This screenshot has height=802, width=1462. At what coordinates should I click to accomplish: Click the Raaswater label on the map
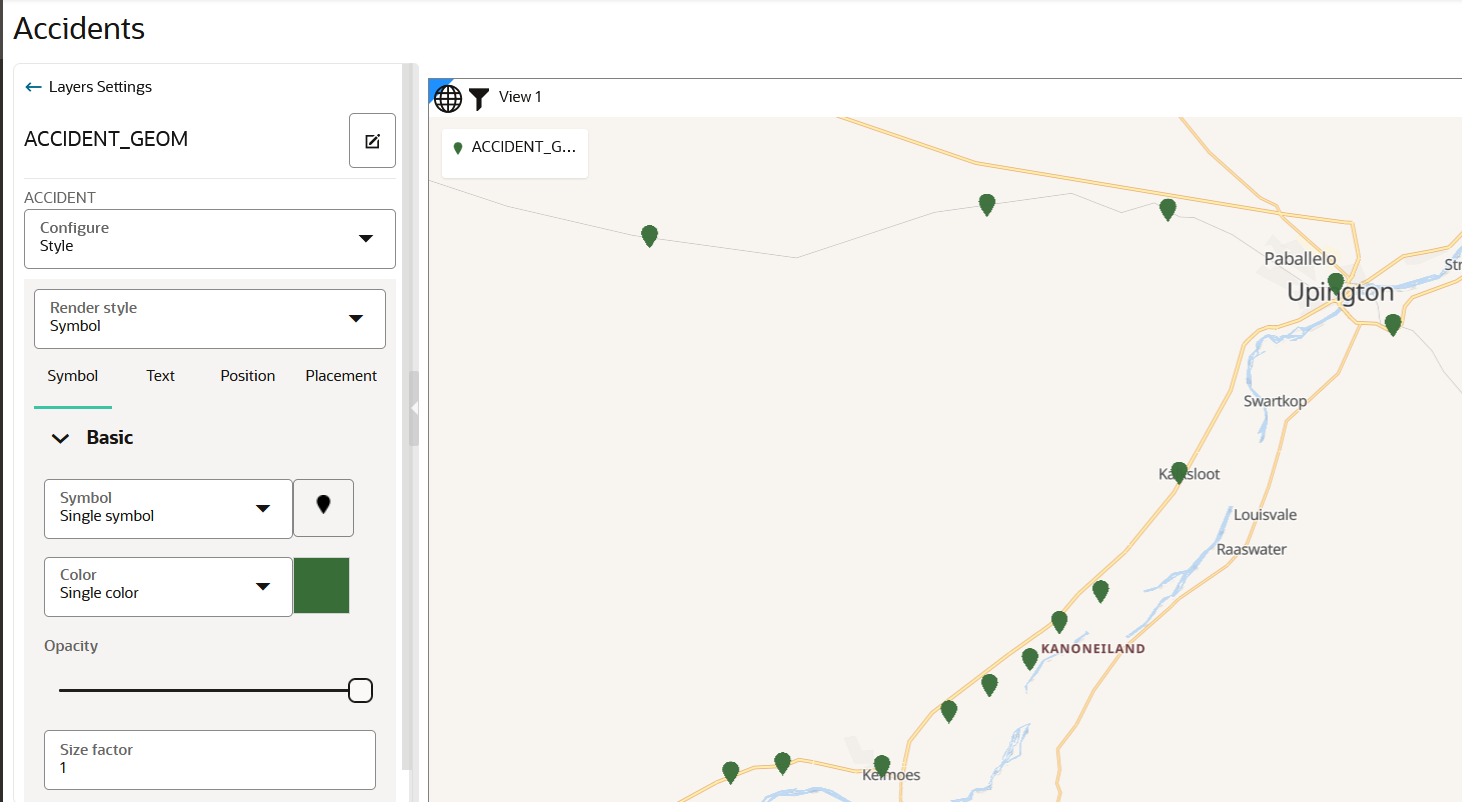tap(1251, 549)
